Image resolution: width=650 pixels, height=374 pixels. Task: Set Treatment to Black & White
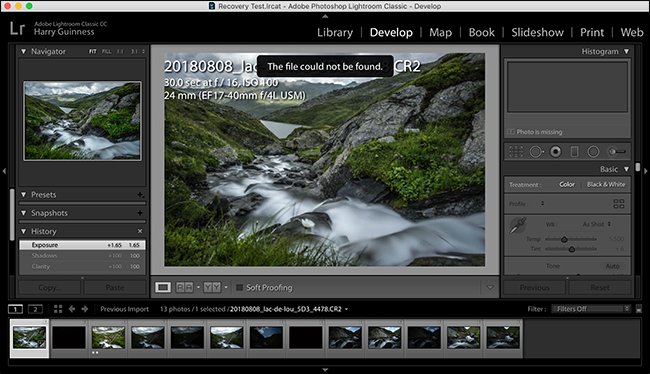click(x=606, y=184)
